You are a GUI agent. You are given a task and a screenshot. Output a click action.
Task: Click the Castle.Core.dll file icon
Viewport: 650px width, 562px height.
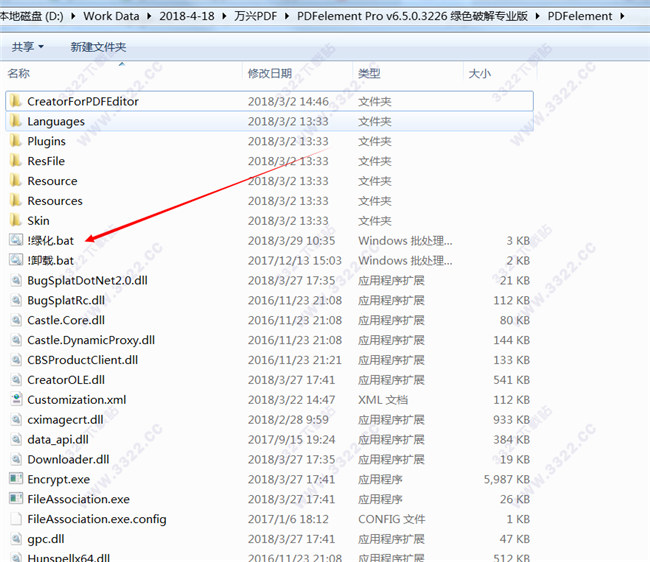(16, 320)
